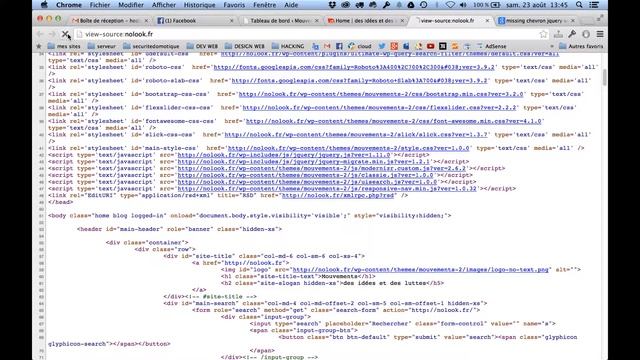Close the view-source:nolook.fr tab
This screenshot has height=360, width=640.
click(x=487, y=20)
